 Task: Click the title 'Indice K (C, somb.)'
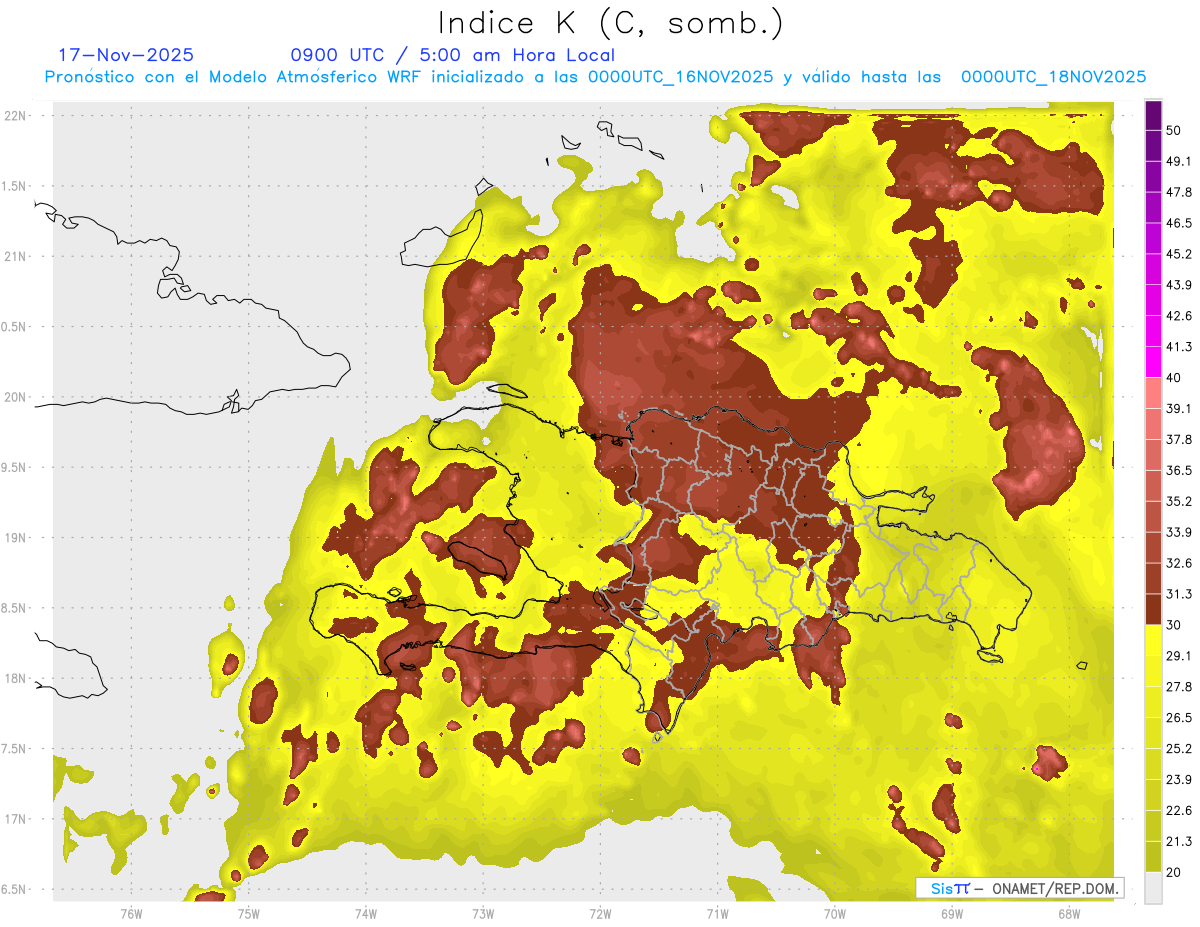610,23
